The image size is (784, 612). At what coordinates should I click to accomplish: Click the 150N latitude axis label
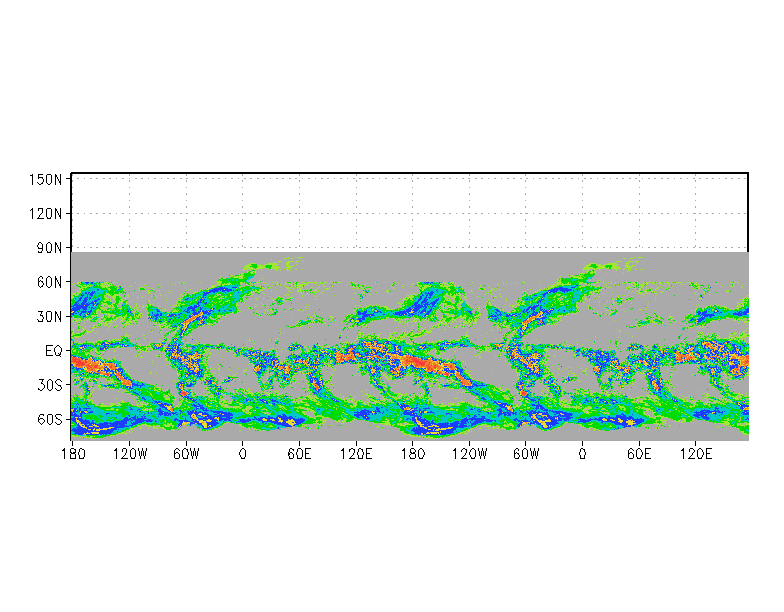(x=45, y=180)
